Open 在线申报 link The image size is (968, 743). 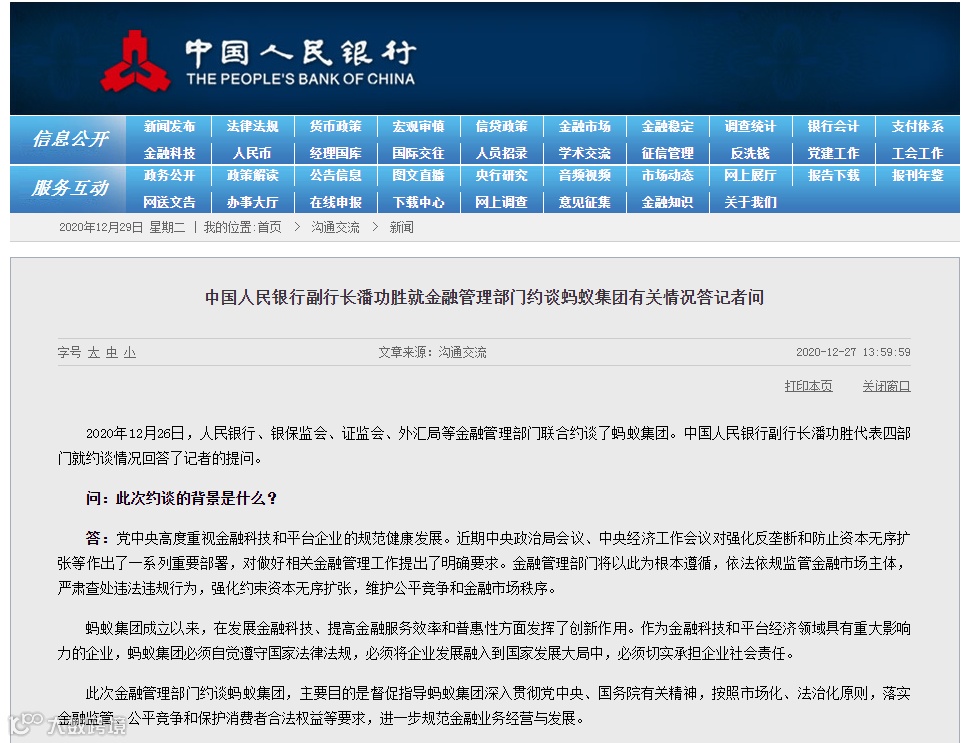335,202
